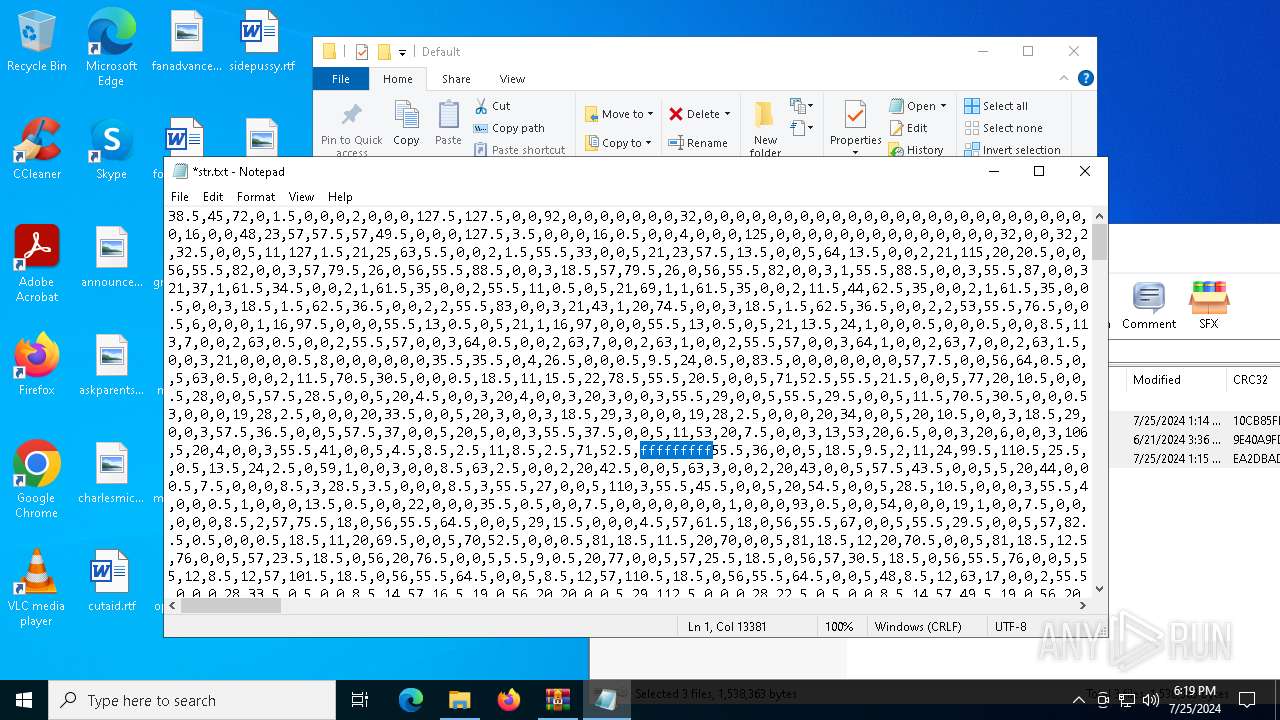Click the Quick Access properties checkmark toggle
This screenshot has height=720, width=1280.
362,52
